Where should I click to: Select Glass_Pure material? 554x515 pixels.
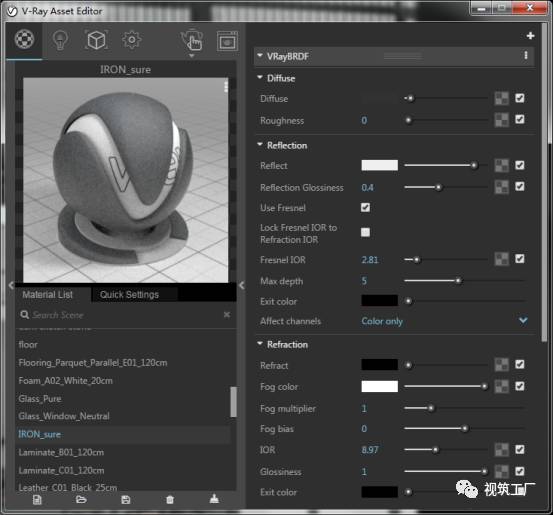coord(40,399)
